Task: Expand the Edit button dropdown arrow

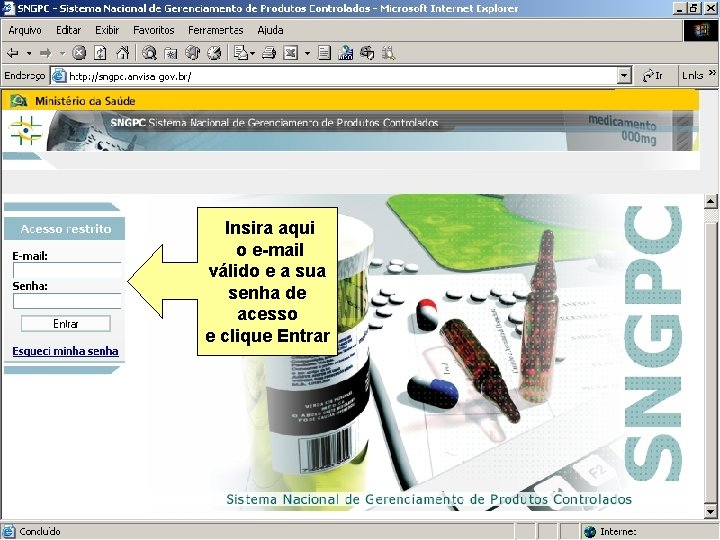Action: 307,54
